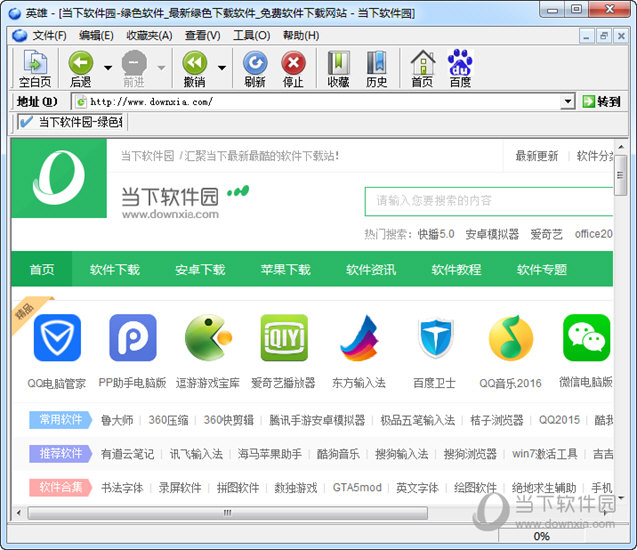Open the 收藏夹(A) menu
This screenshot has width=637, height=550.
pos(149,36)
